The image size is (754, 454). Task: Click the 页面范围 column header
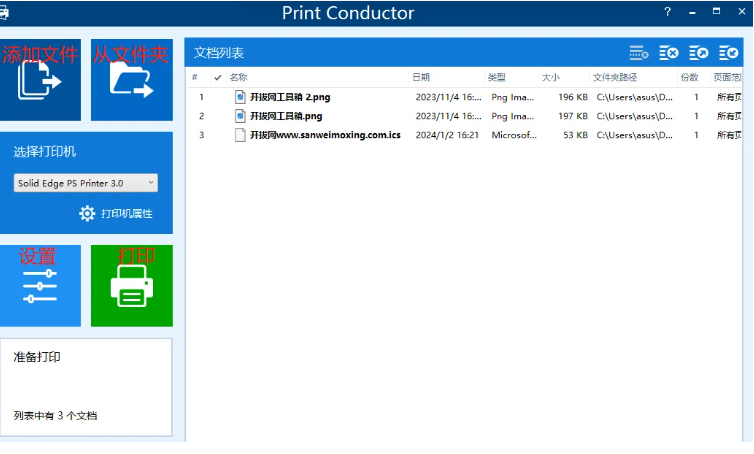[727, 77]
